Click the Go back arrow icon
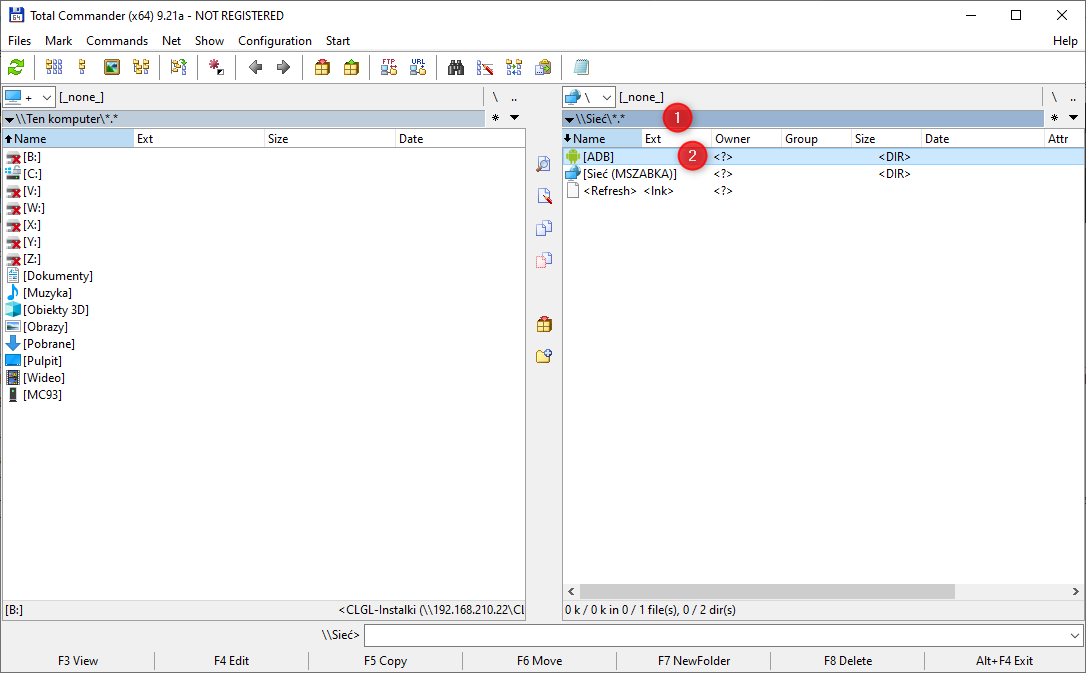The width and height of the screenshot is (1086, 673). (x=256, y=68)
